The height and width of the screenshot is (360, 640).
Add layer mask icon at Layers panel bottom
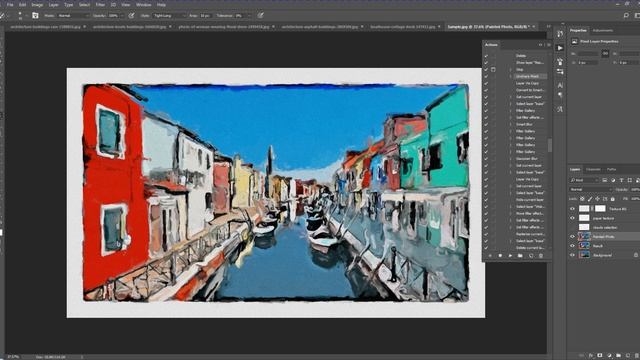tap(600, 356)
